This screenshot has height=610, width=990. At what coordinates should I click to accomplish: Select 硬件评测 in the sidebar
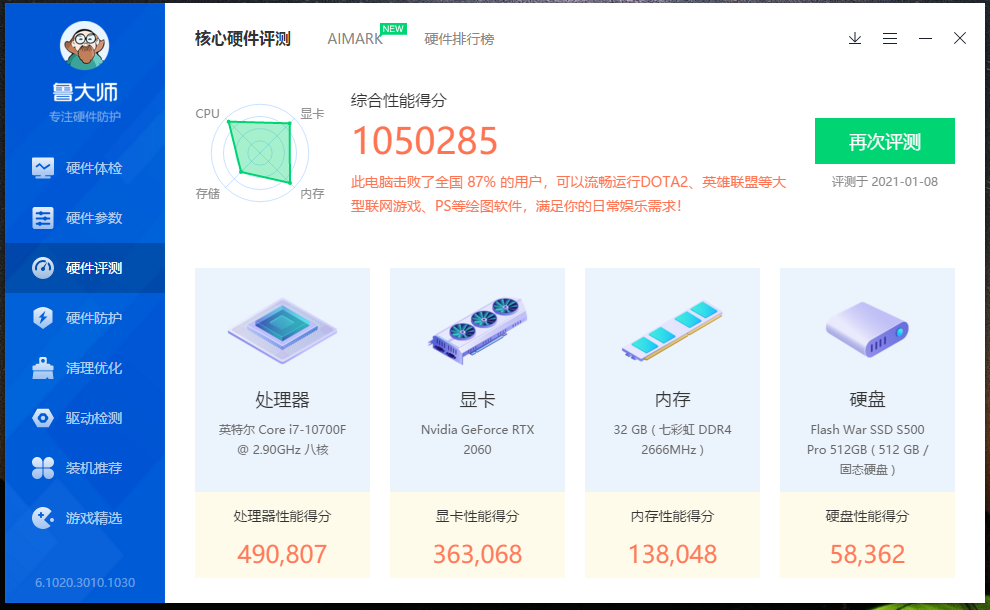pos(85,268)
